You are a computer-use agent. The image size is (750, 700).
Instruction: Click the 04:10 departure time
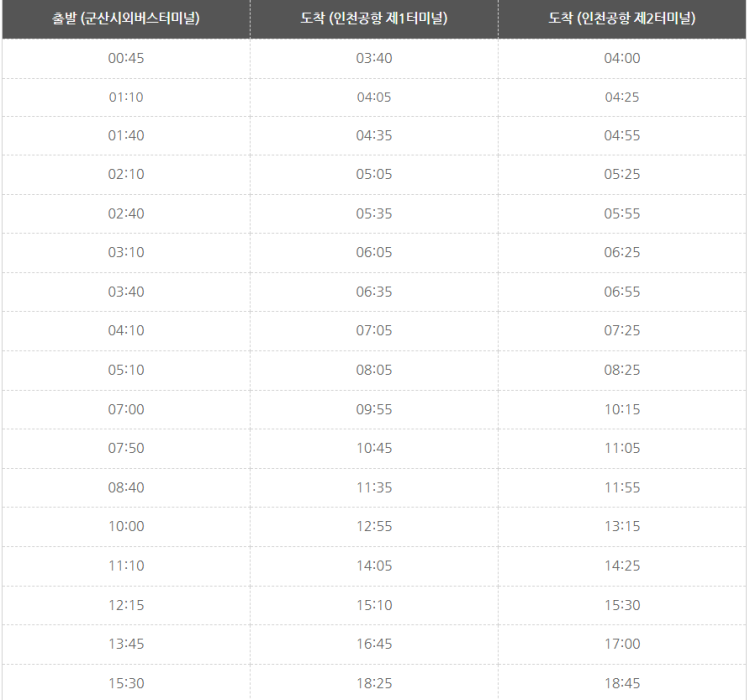pos(126,330)
